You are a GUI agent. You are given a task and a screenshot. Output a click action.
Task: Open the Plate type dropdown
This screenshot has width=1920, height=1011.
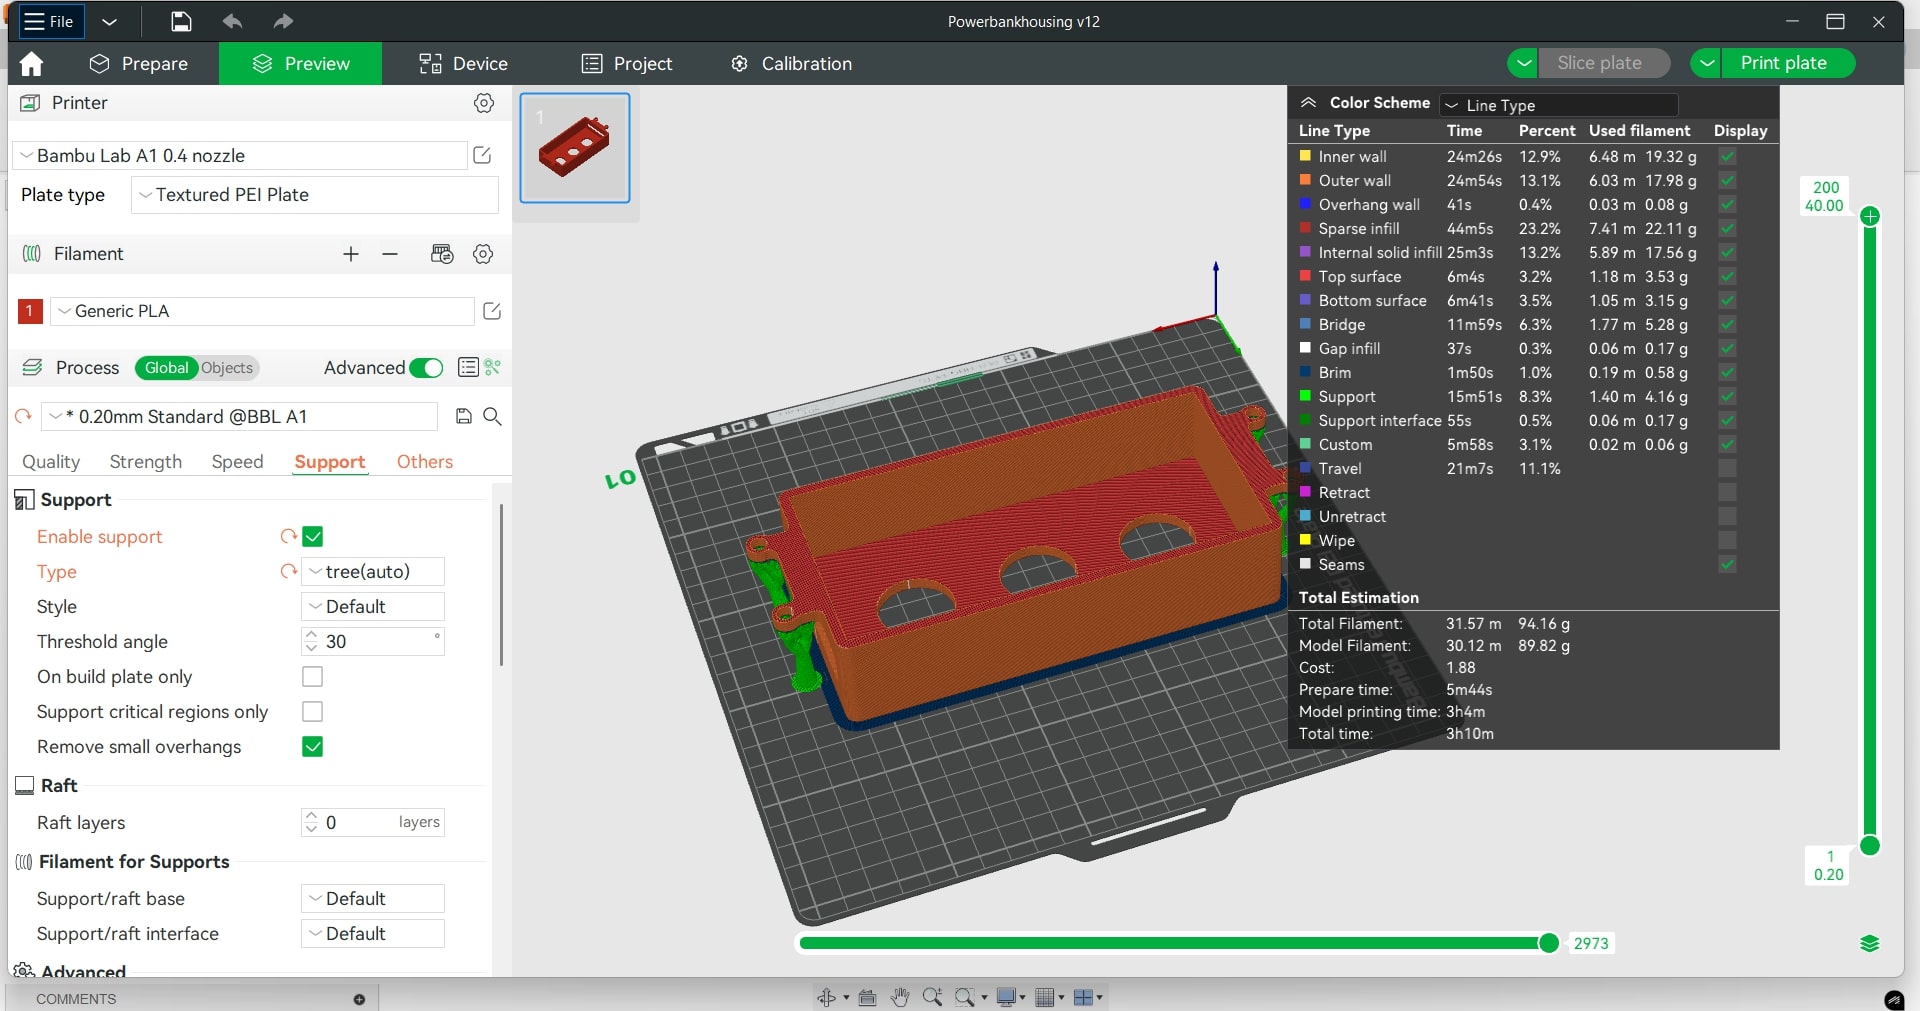pyautogui.click(x=315, y=195)
